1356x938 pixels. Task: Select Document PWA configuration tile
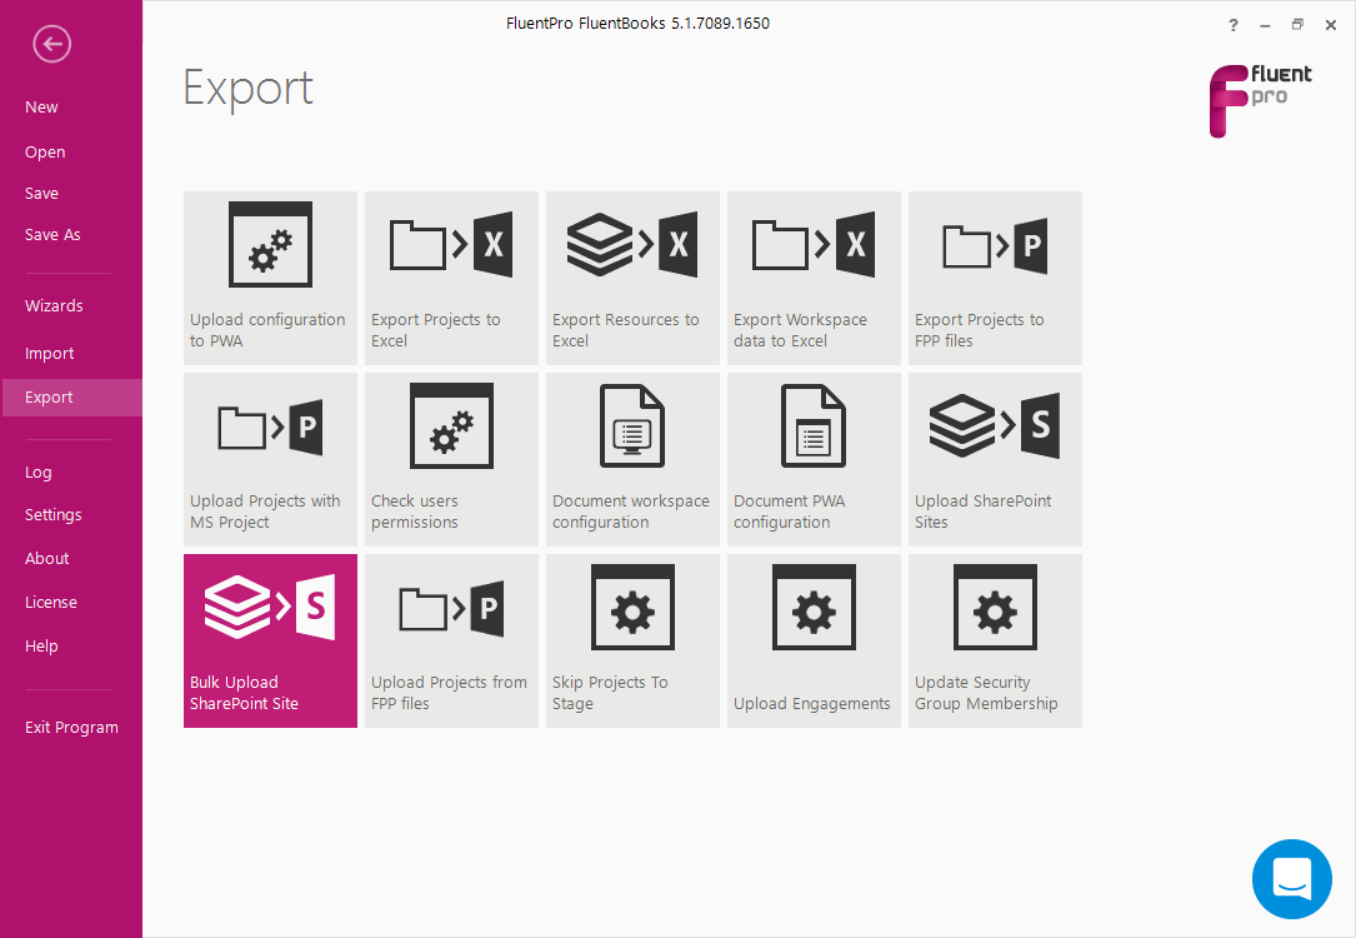(814, 460)
